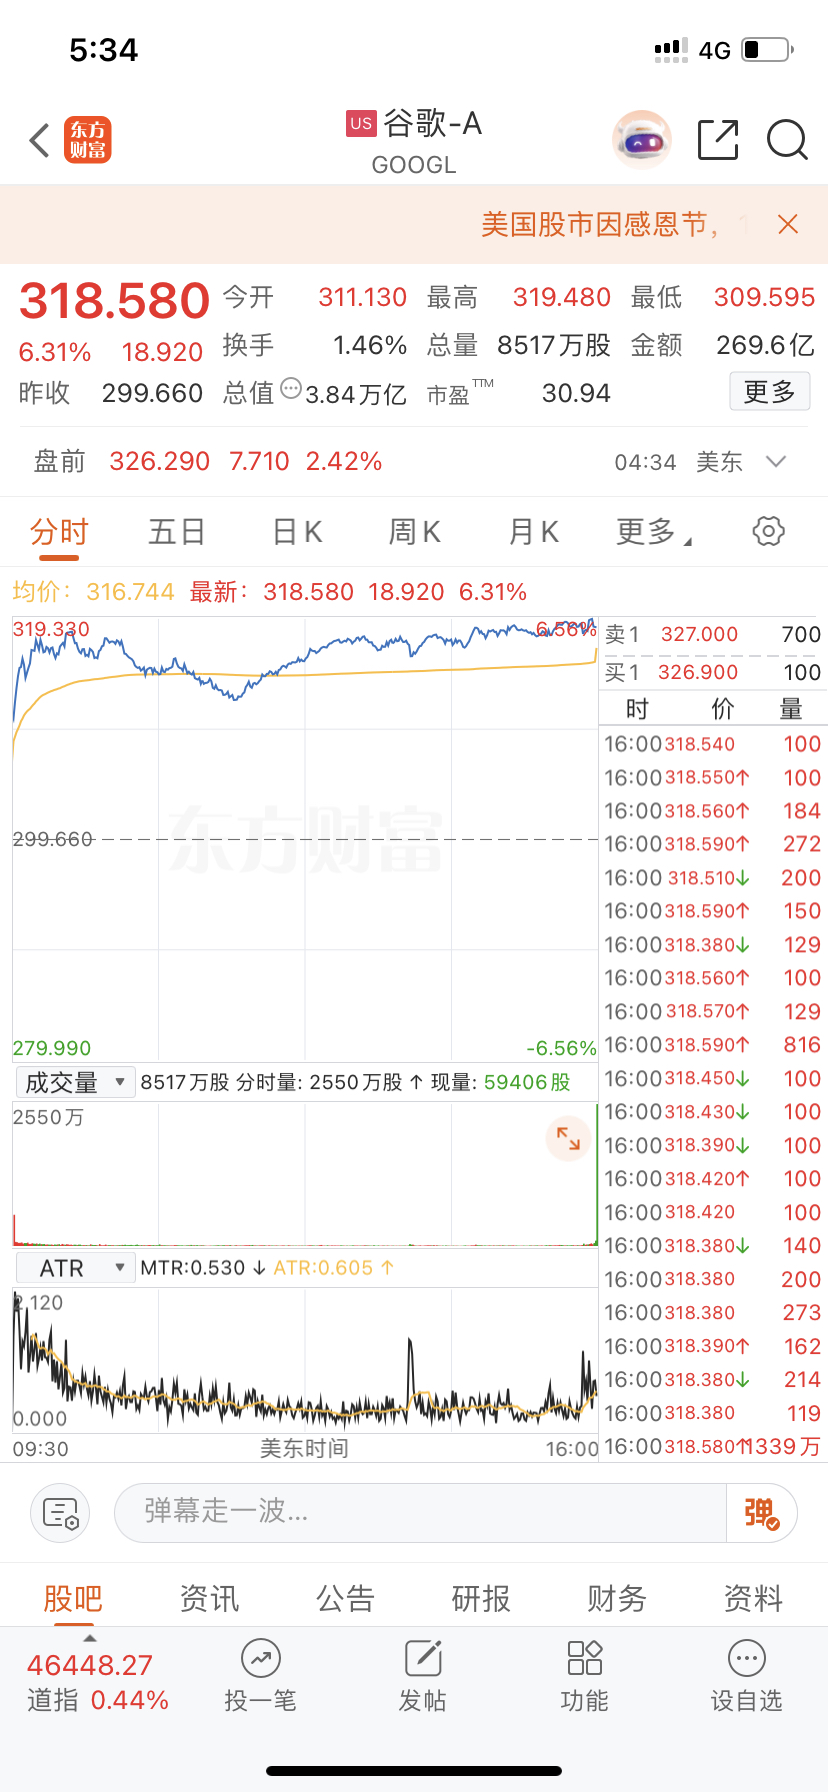
Task: Tap the 总值 info icon
Action: pyautogui.click(x=291, y=388)
